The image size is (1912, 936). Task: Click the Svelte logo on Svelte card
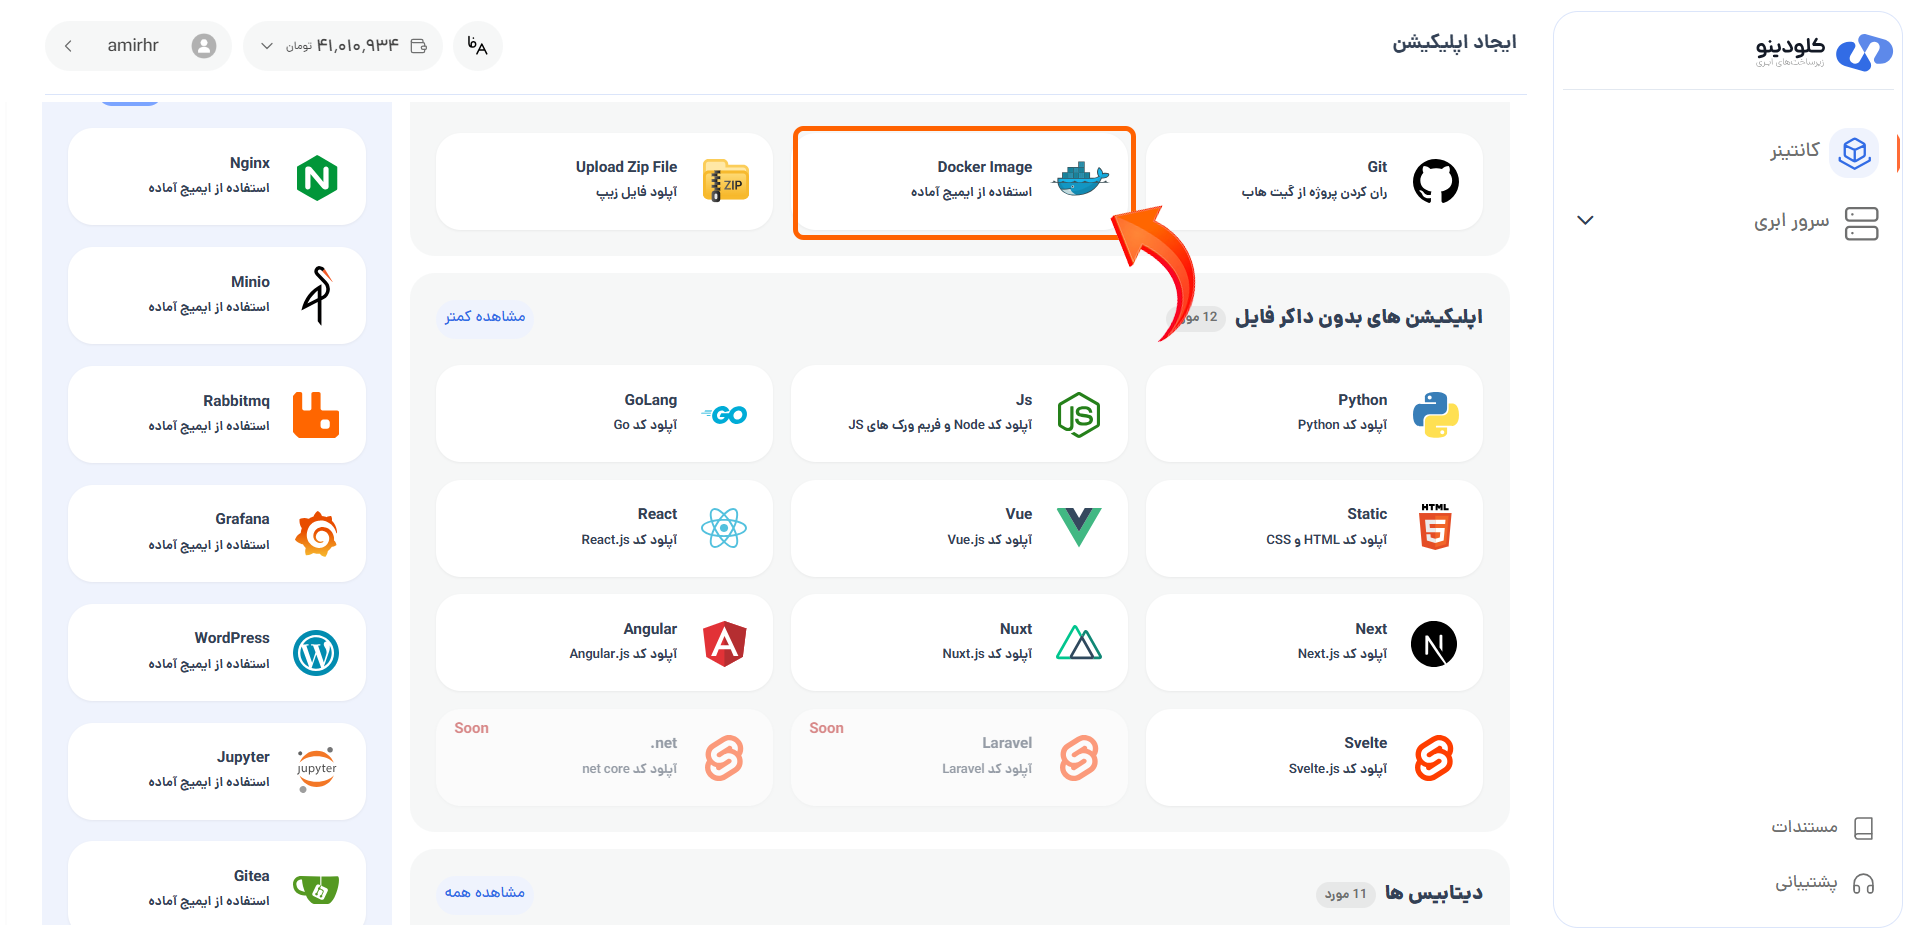(1434, 758)
